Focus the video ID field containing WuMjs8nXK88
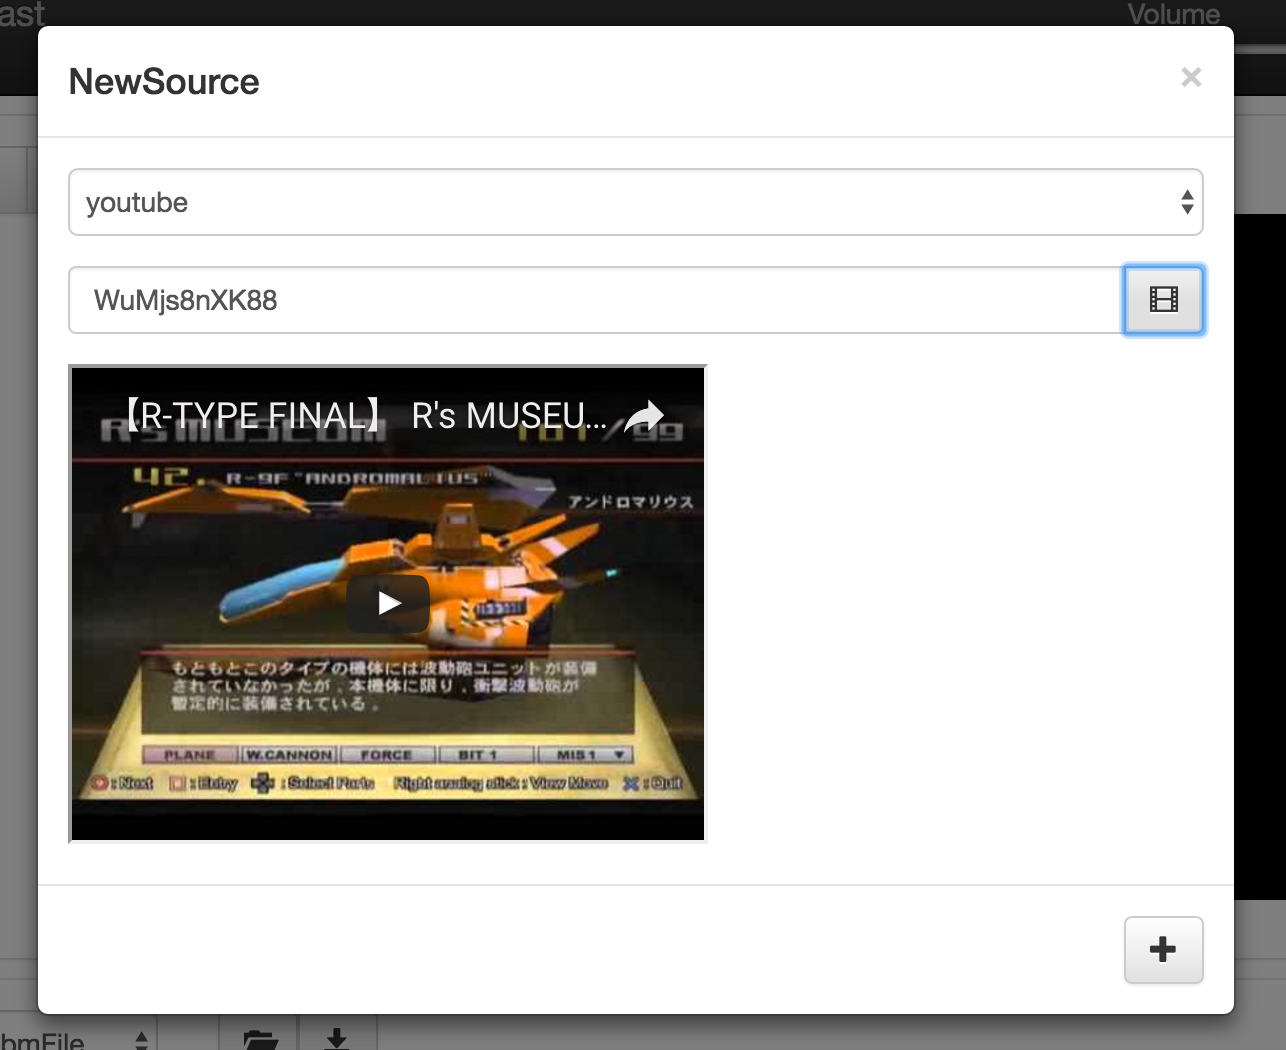Screen dimensions: 1286x1050 point(596,300)
